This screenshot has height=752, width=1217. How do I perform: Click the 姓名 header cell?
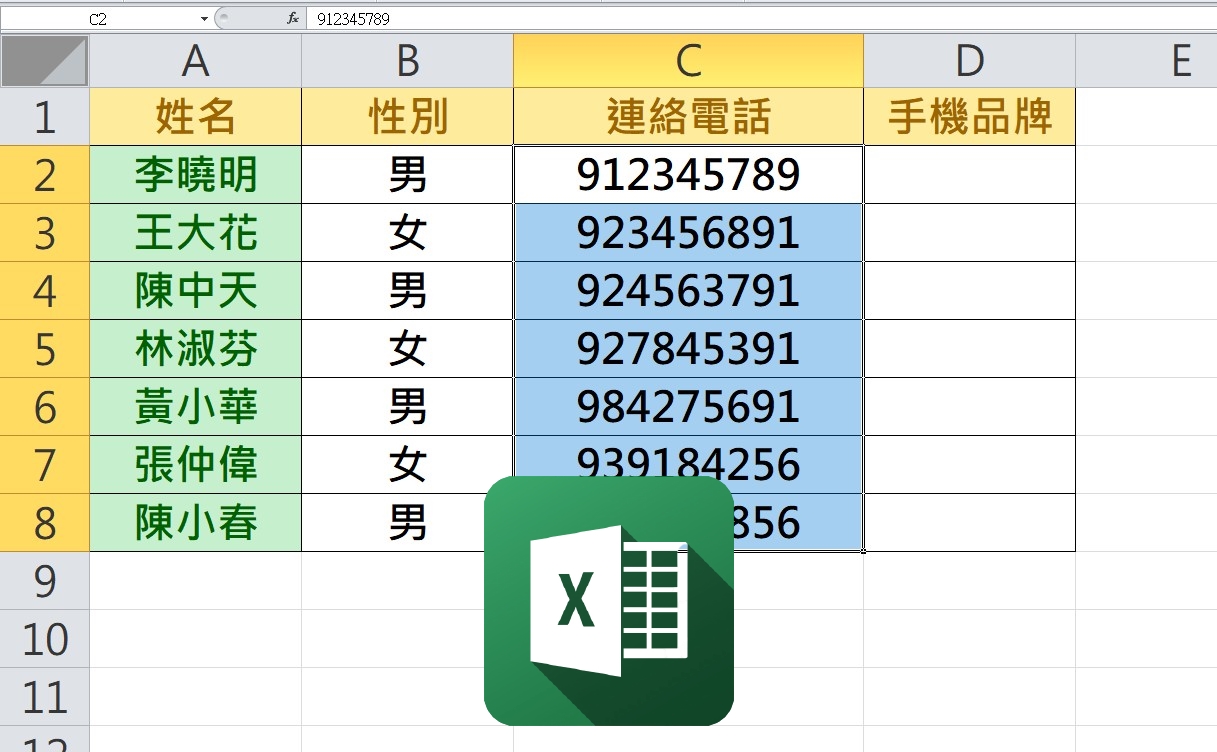196,117
